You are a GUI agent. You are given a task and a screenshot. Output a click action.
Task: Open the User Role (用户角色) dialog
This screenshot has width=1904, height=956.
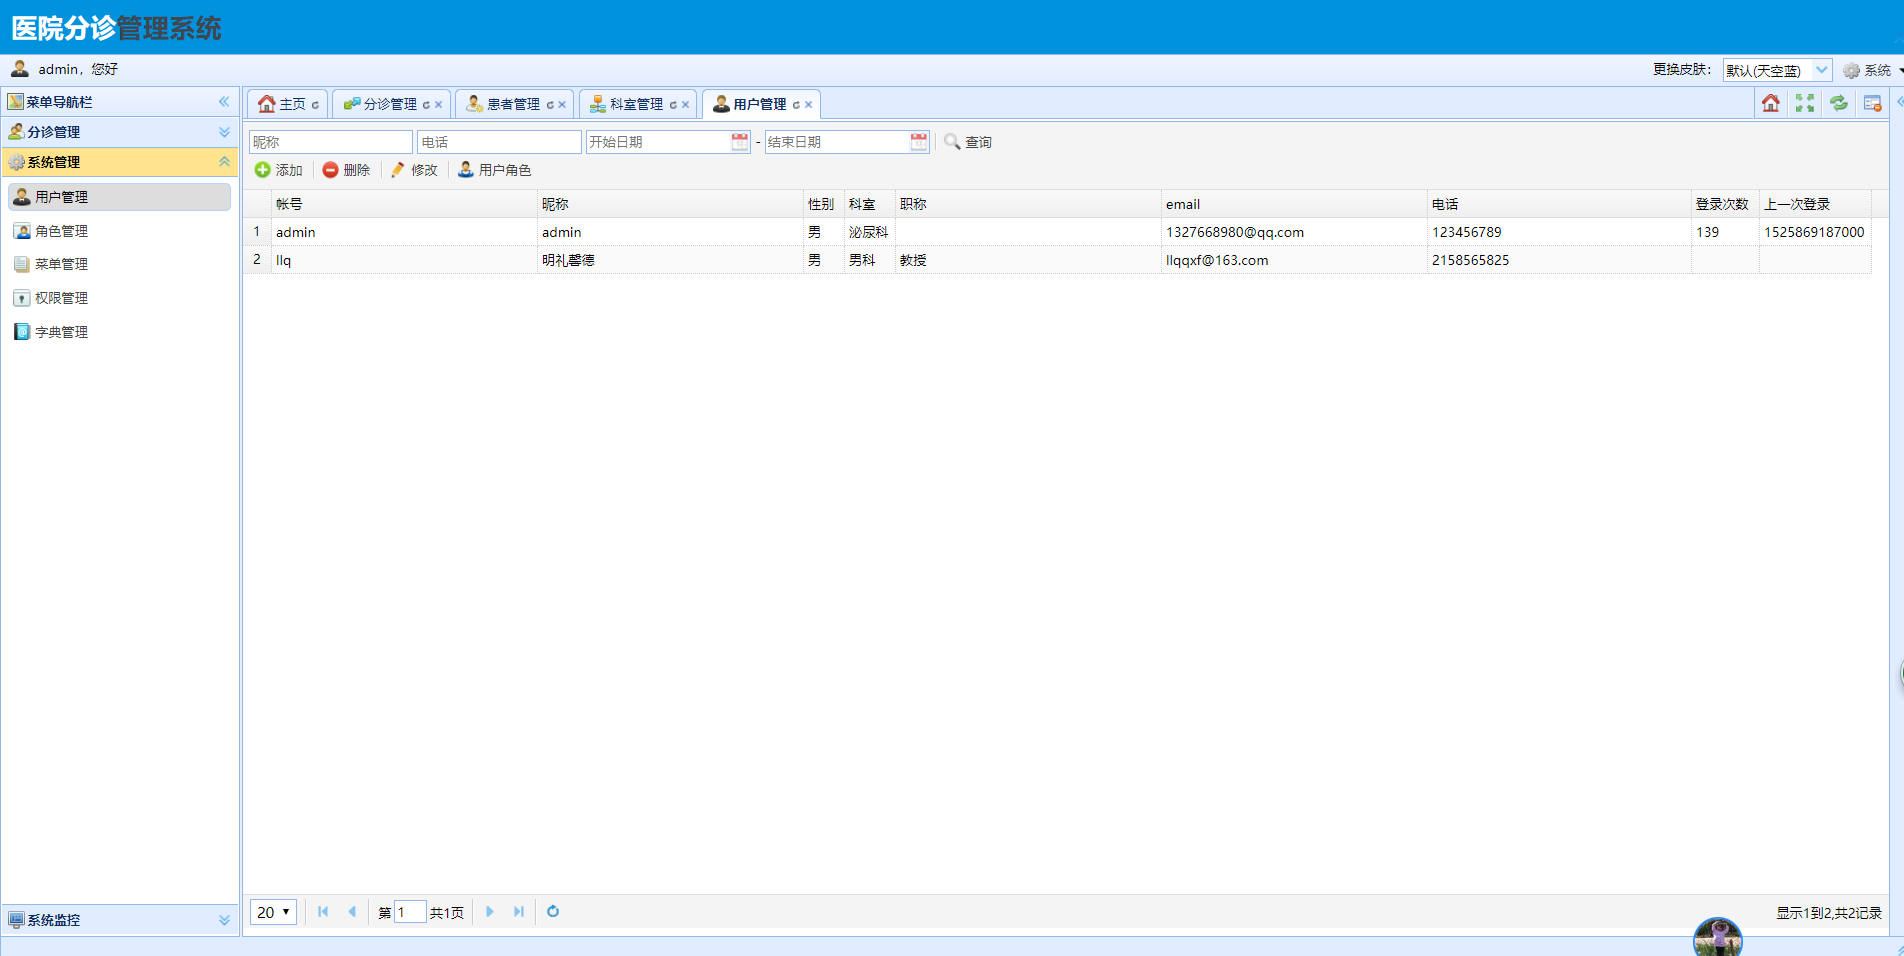(x=495, y=170)
